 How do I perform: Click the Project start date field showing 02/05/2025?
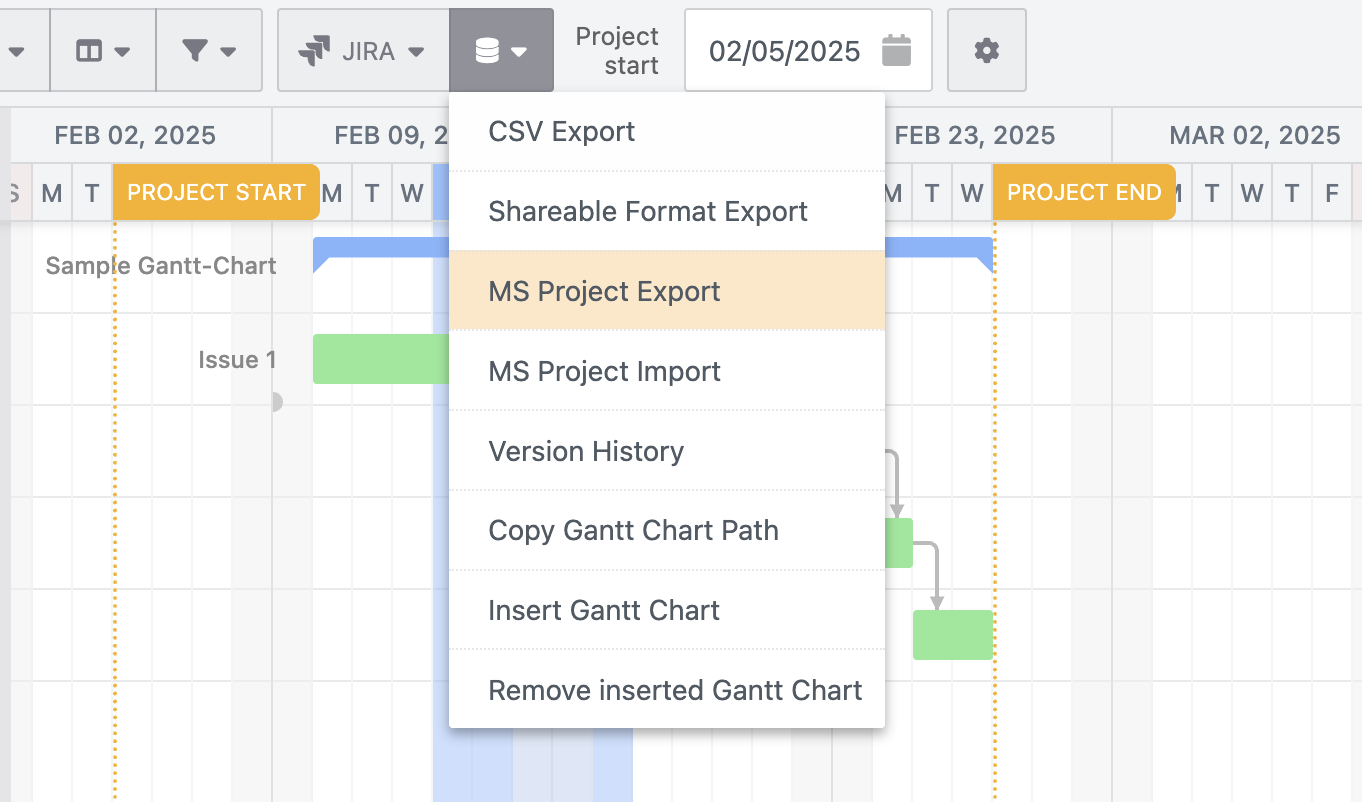[x=786, y=51]
